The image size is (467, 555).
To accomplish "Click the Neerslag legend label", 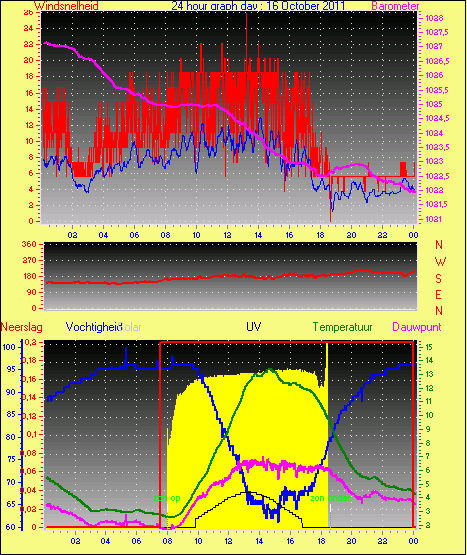I will [22, 327].
